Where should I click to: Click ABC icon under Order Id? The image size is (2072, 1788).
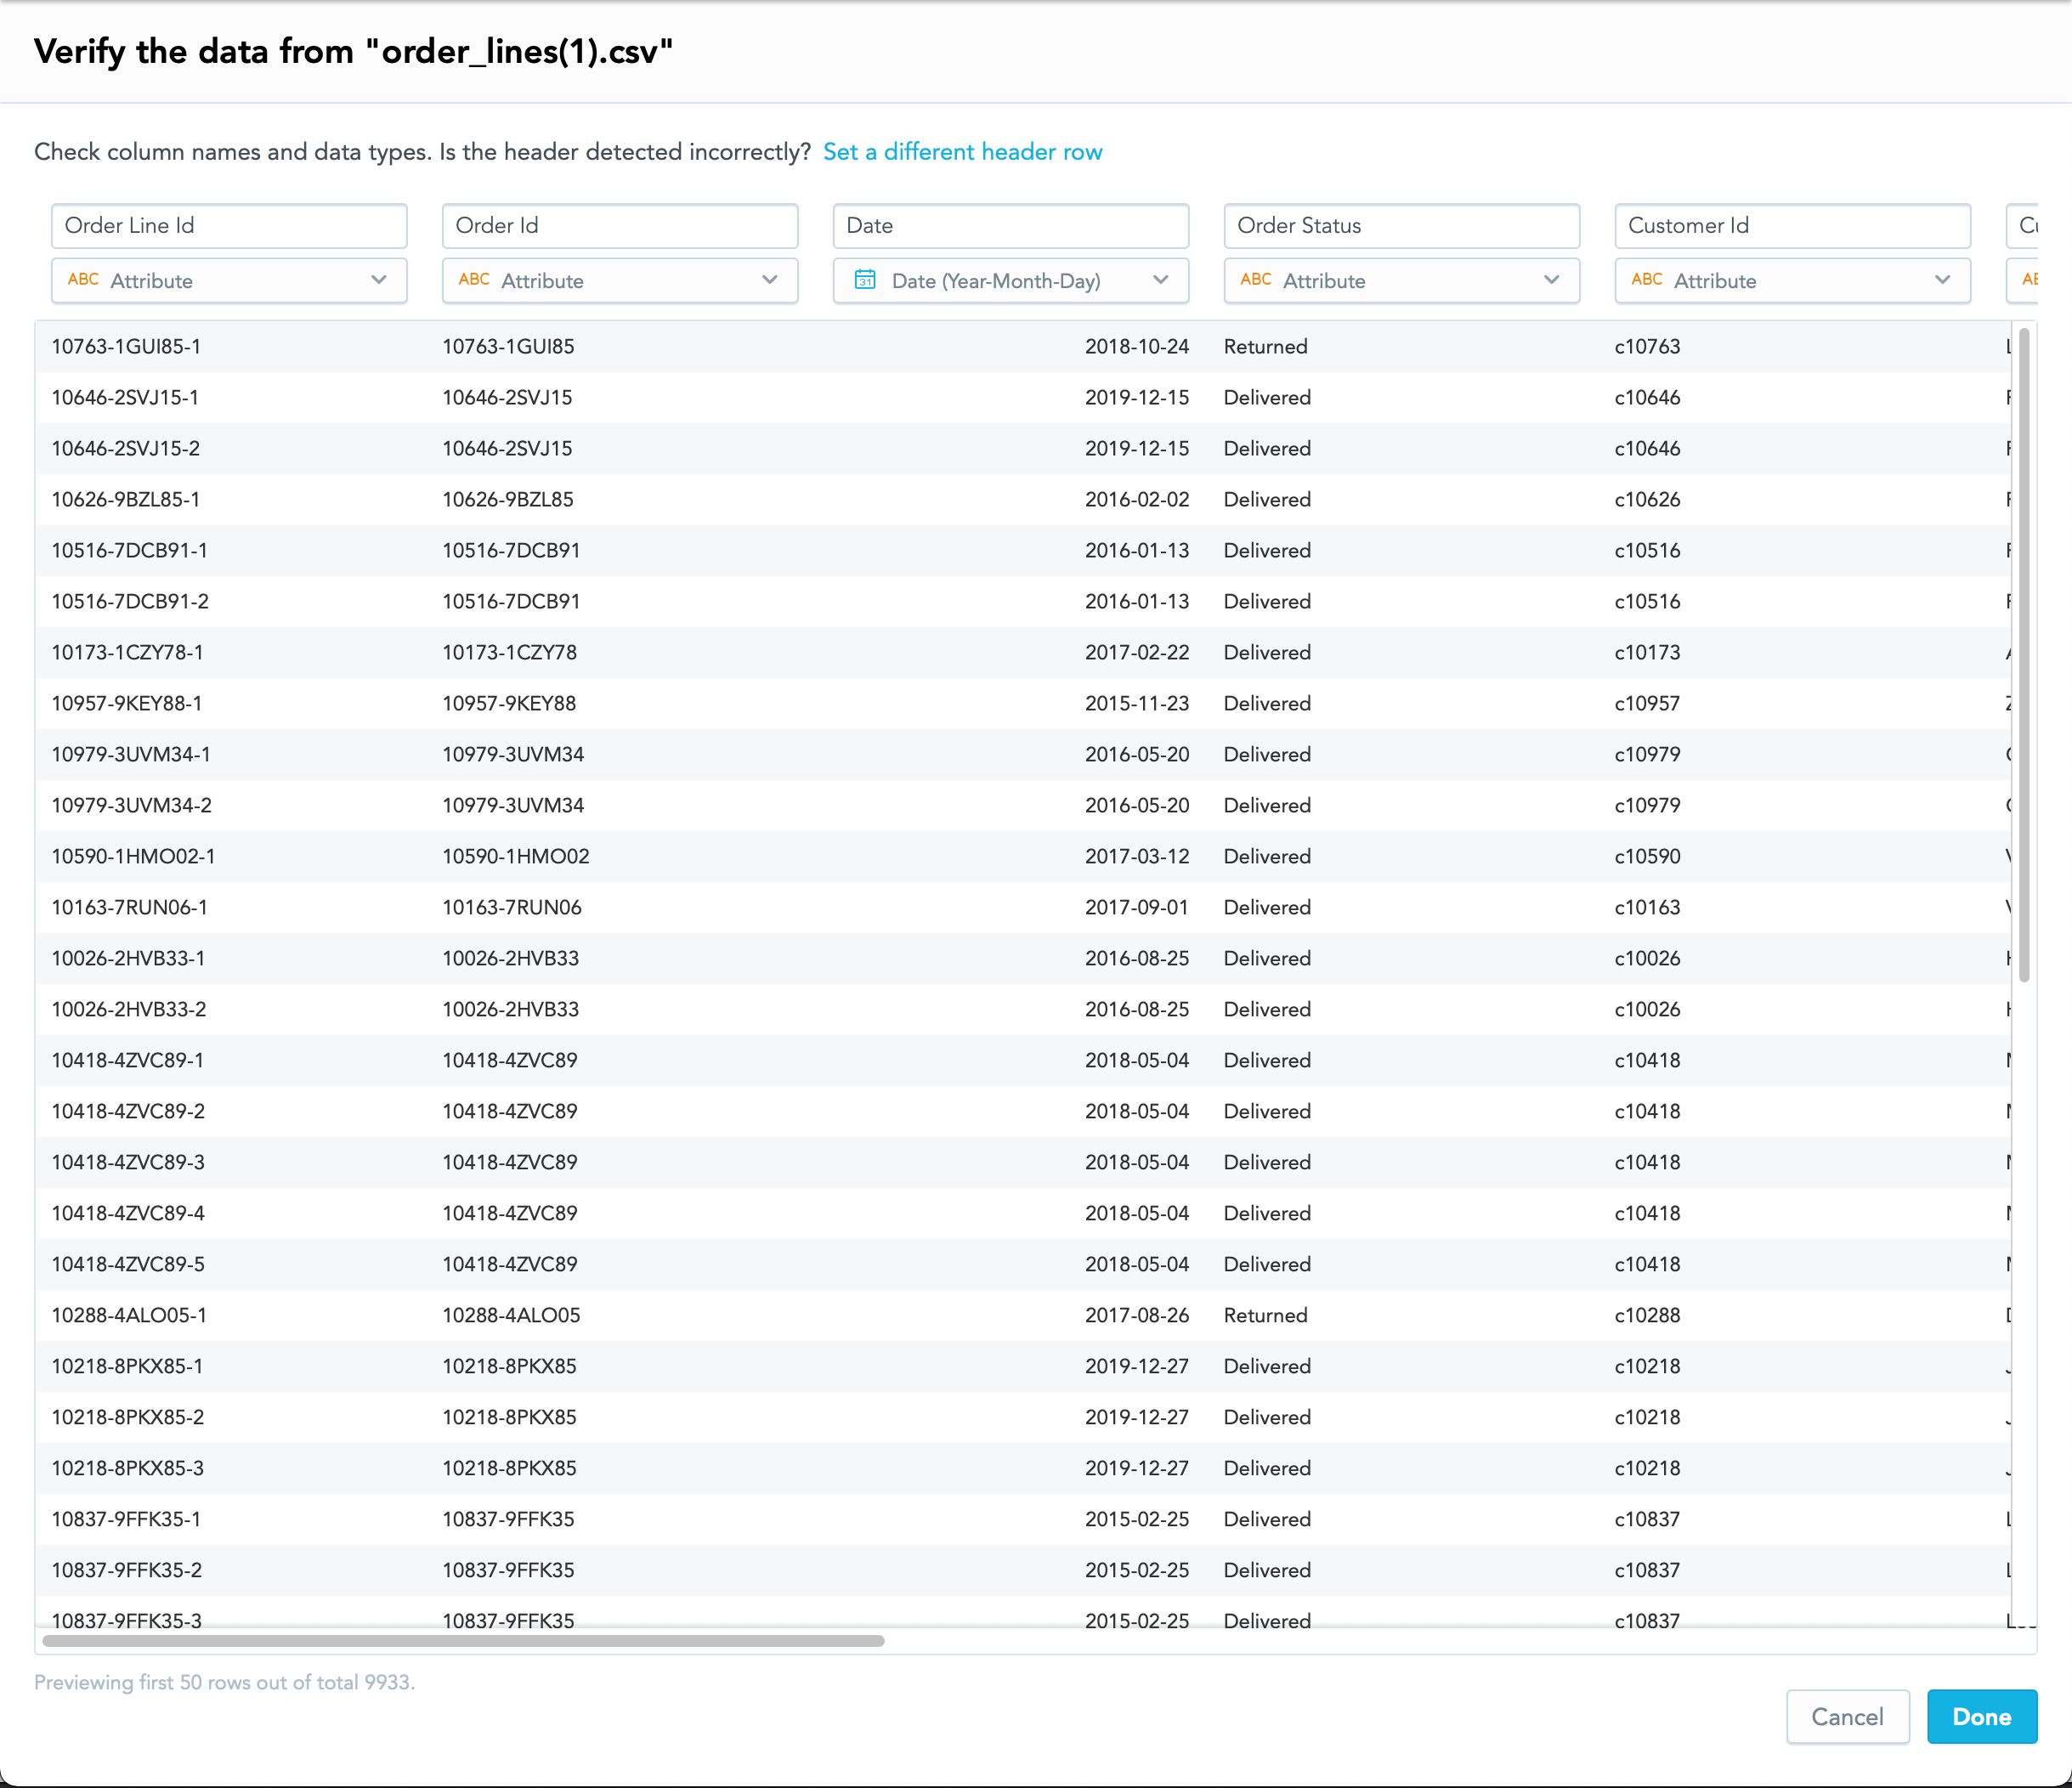(x=474, y=280)
